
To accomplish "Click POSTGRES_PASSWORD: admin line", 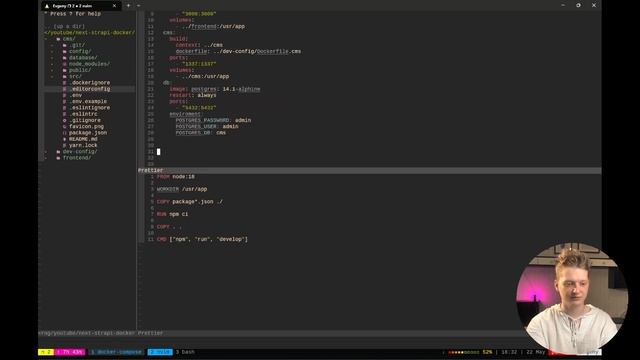I will pyautogui.click(x=213, y=120).
